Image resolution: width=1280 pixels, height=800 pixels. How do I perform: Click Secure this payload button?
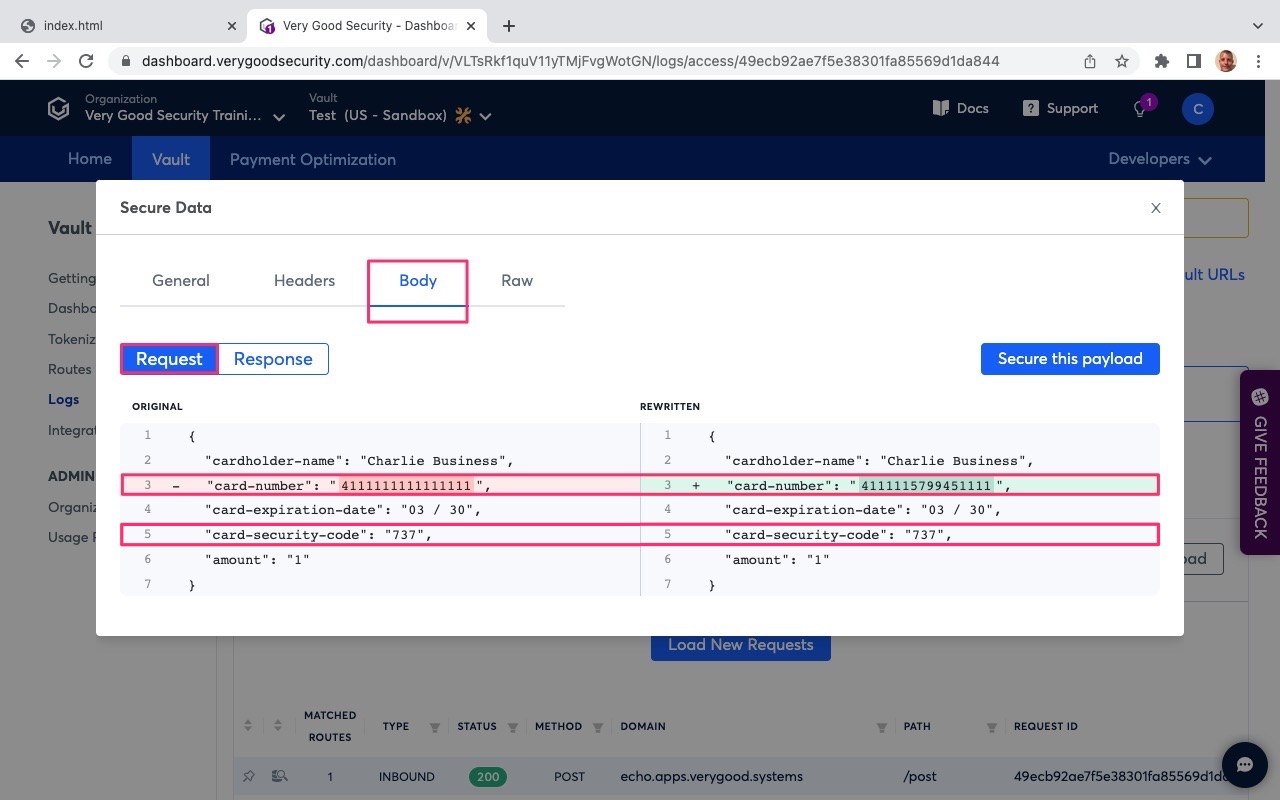[1070, 359]
